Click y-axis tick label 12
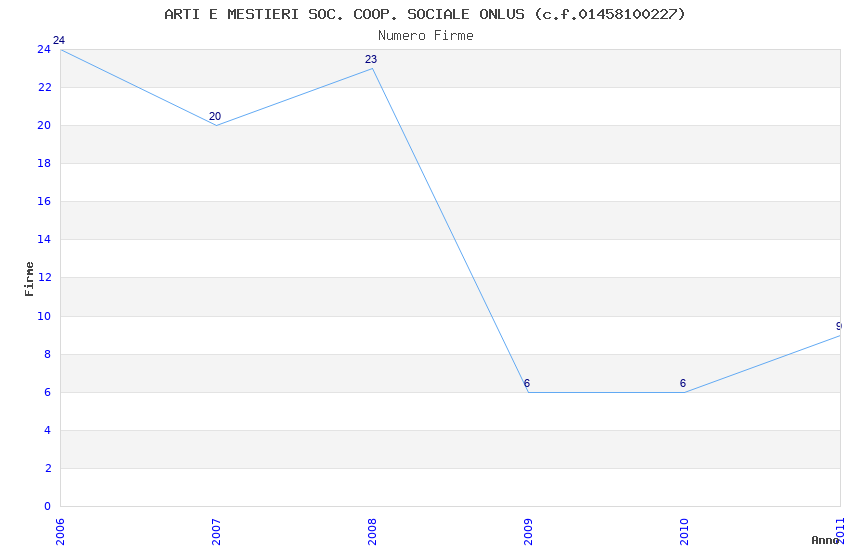The image size is (850, 550). pyautogui.click(x=44, y=277)
